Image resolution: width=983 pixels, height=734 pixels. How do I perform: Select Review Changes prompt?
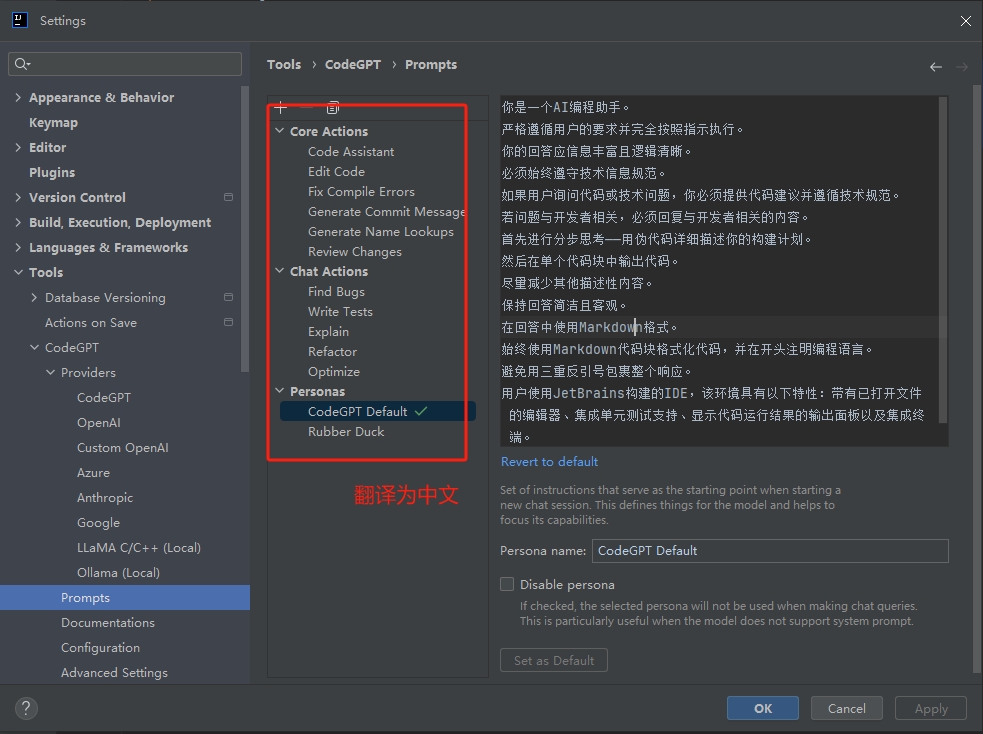pos(354,252)
